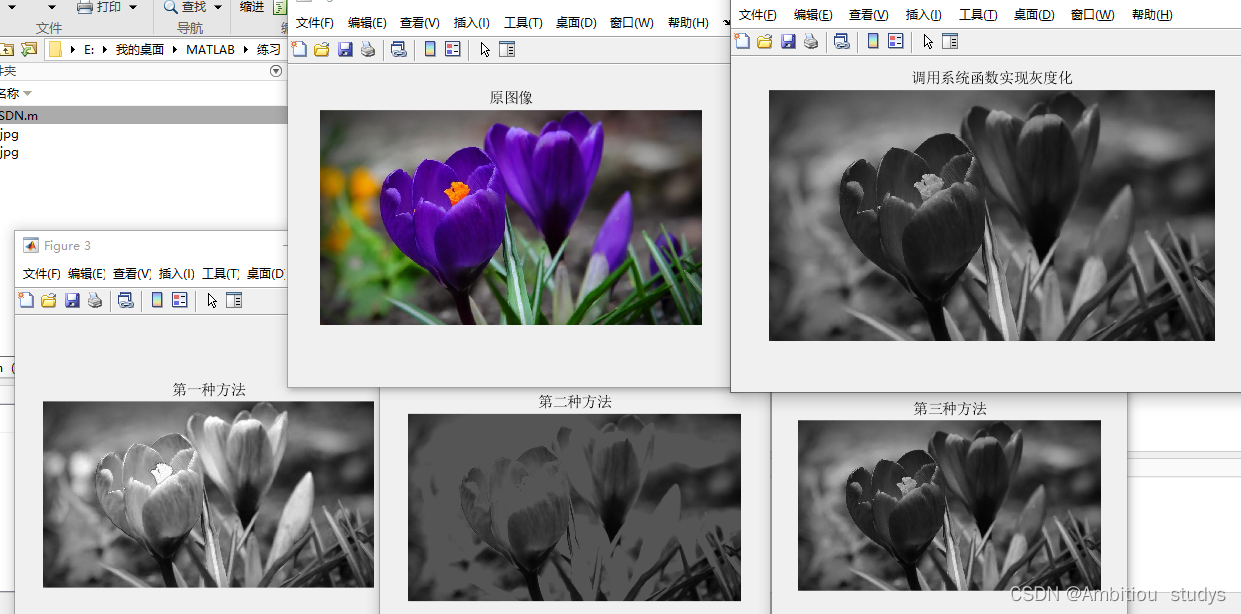The height and width of the screenshot is (614, 1241).
Task: Open 查看(V) menu in 原图像 window
Action: click(419, 23)
